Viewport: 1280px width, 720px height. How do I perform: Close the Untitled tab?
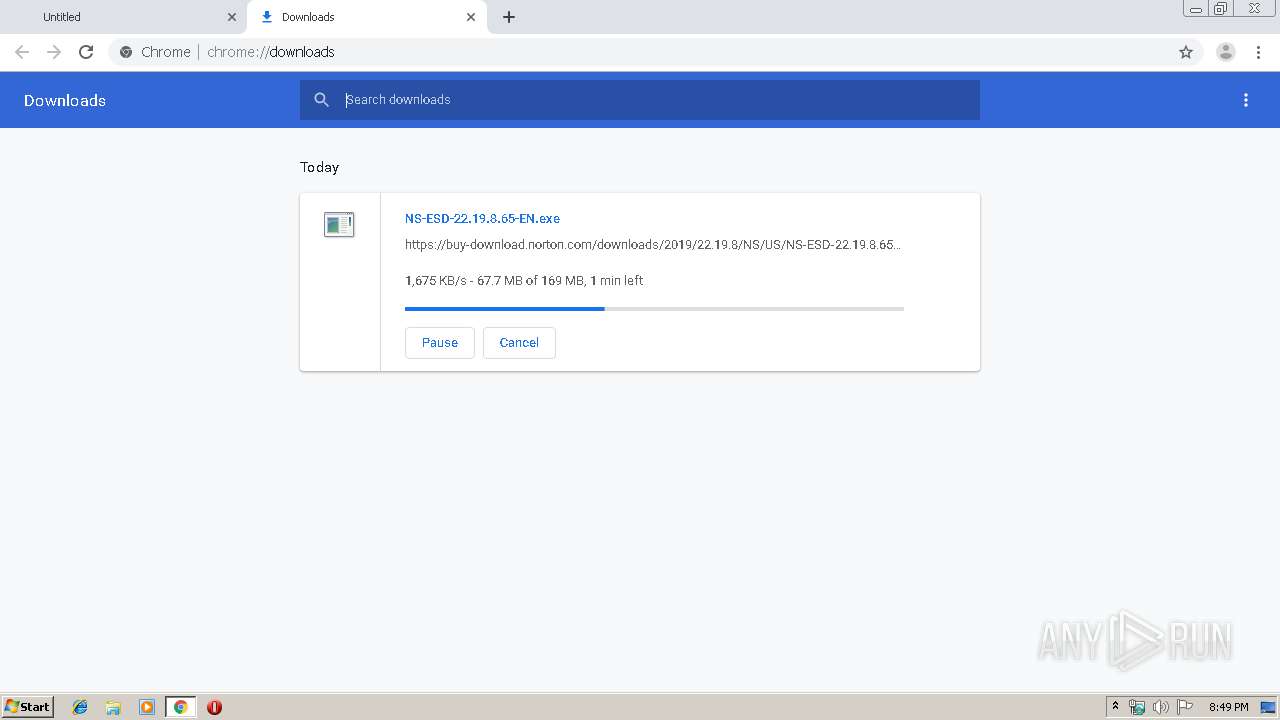click(232, 17)
